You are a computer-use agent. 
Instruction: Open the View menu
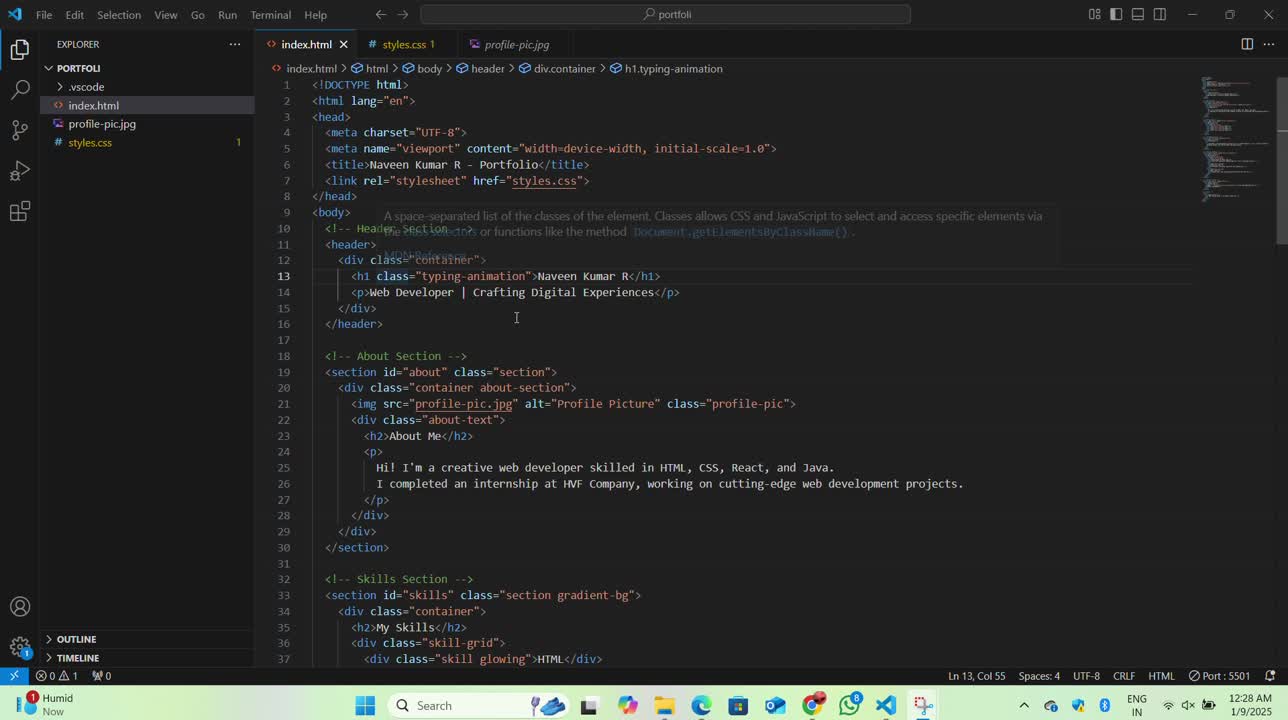tap(166, 15)
